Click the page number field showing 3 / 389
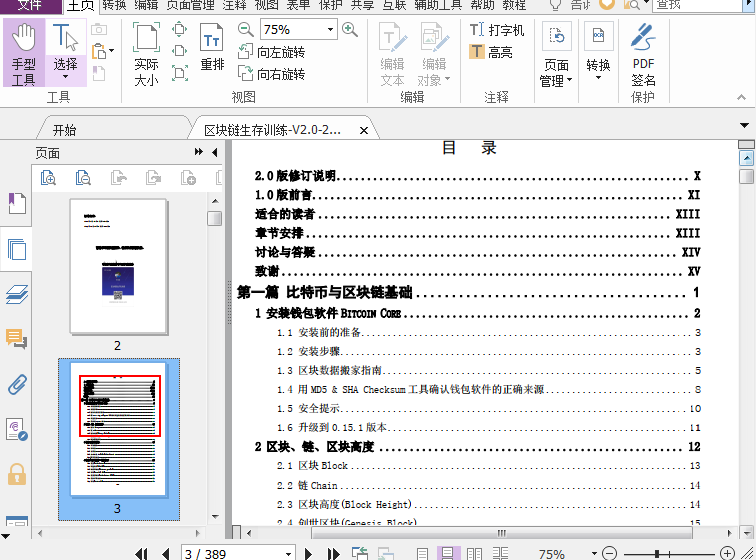 coord(238,553)
